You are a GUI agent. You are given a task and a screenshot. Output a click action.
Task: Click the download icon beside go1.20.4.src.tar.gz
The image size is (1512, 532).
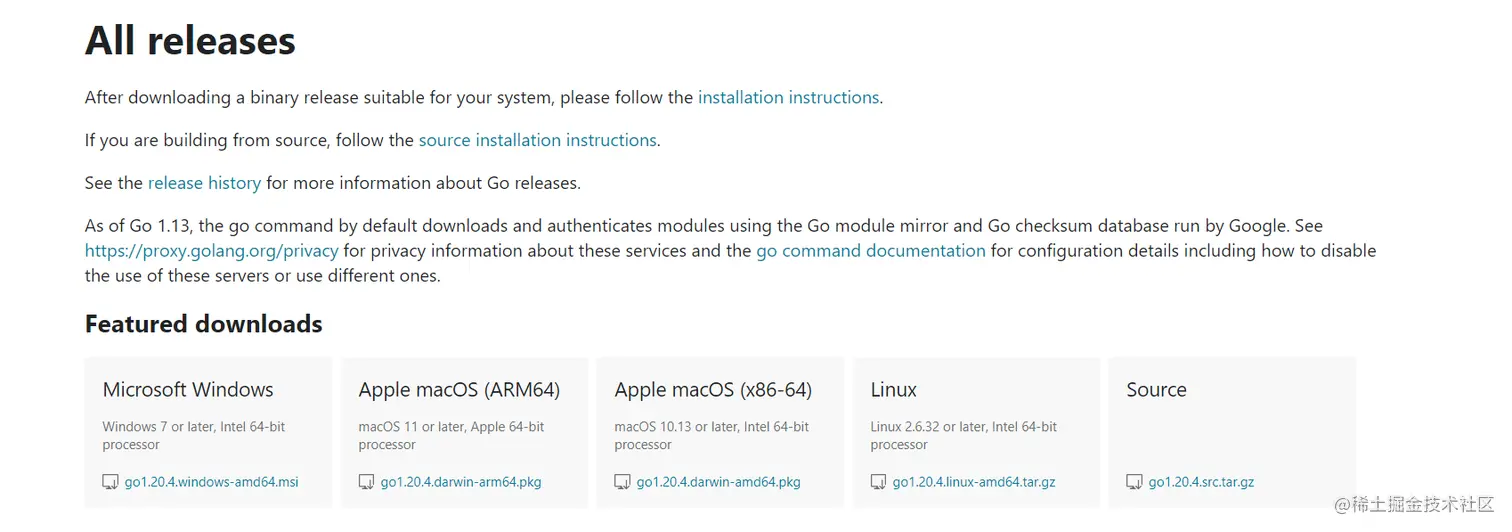[1134, 482]
